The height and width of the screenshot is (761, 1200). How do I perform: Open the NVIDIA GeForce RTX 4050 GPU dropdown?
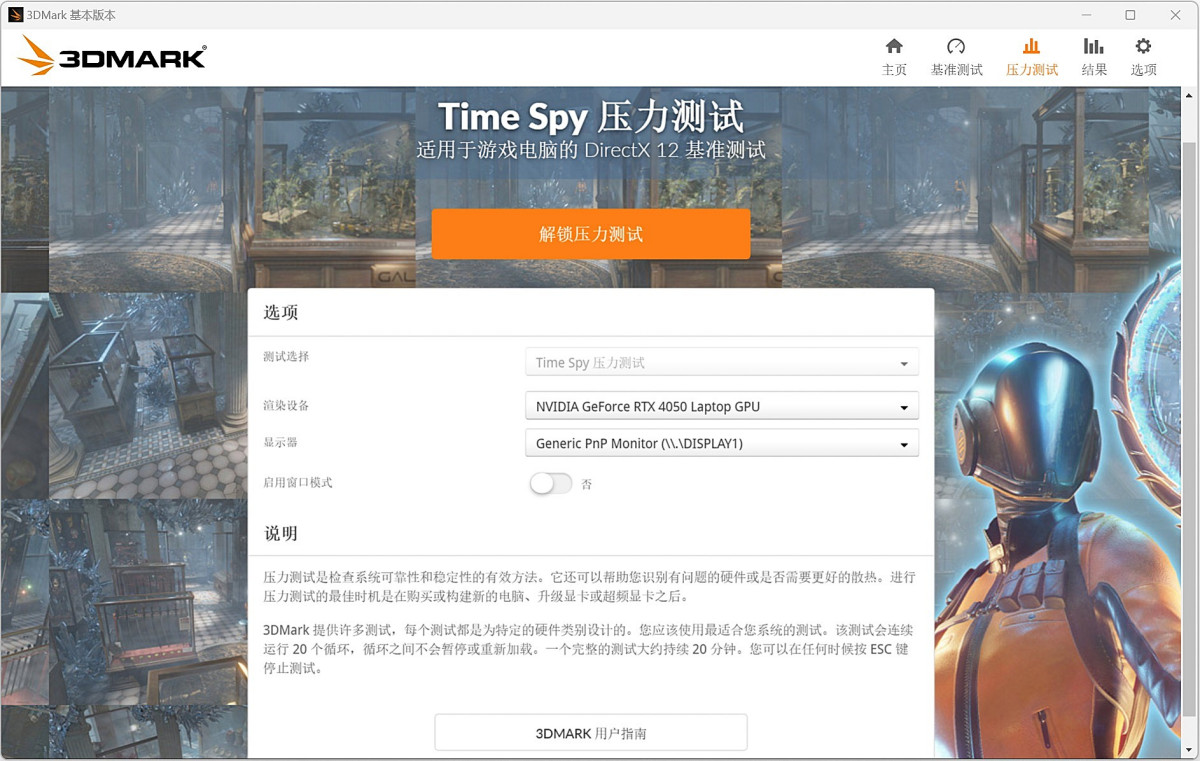pyautogui.click(x=721, y=406)
